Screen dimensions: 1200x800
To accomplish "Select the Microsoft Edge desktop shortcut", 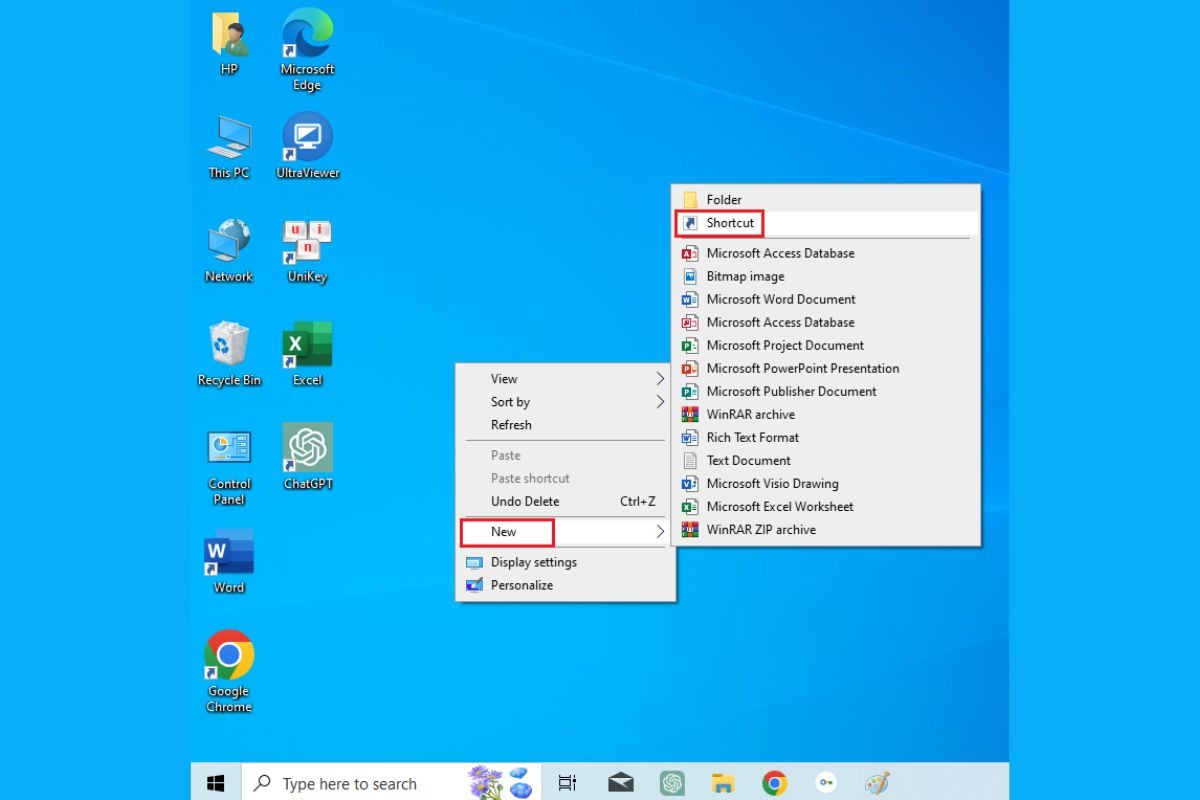I will tap(307, 50).
